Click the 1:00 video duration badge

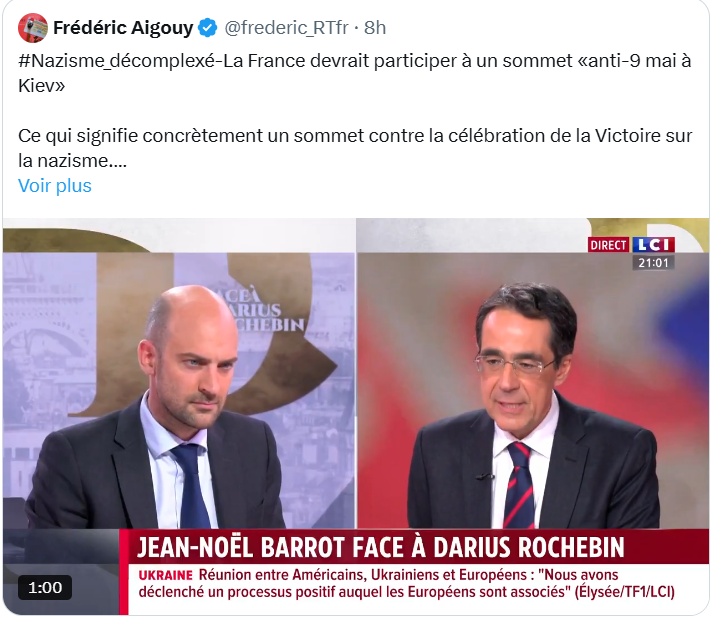click(x=45, y=588)
